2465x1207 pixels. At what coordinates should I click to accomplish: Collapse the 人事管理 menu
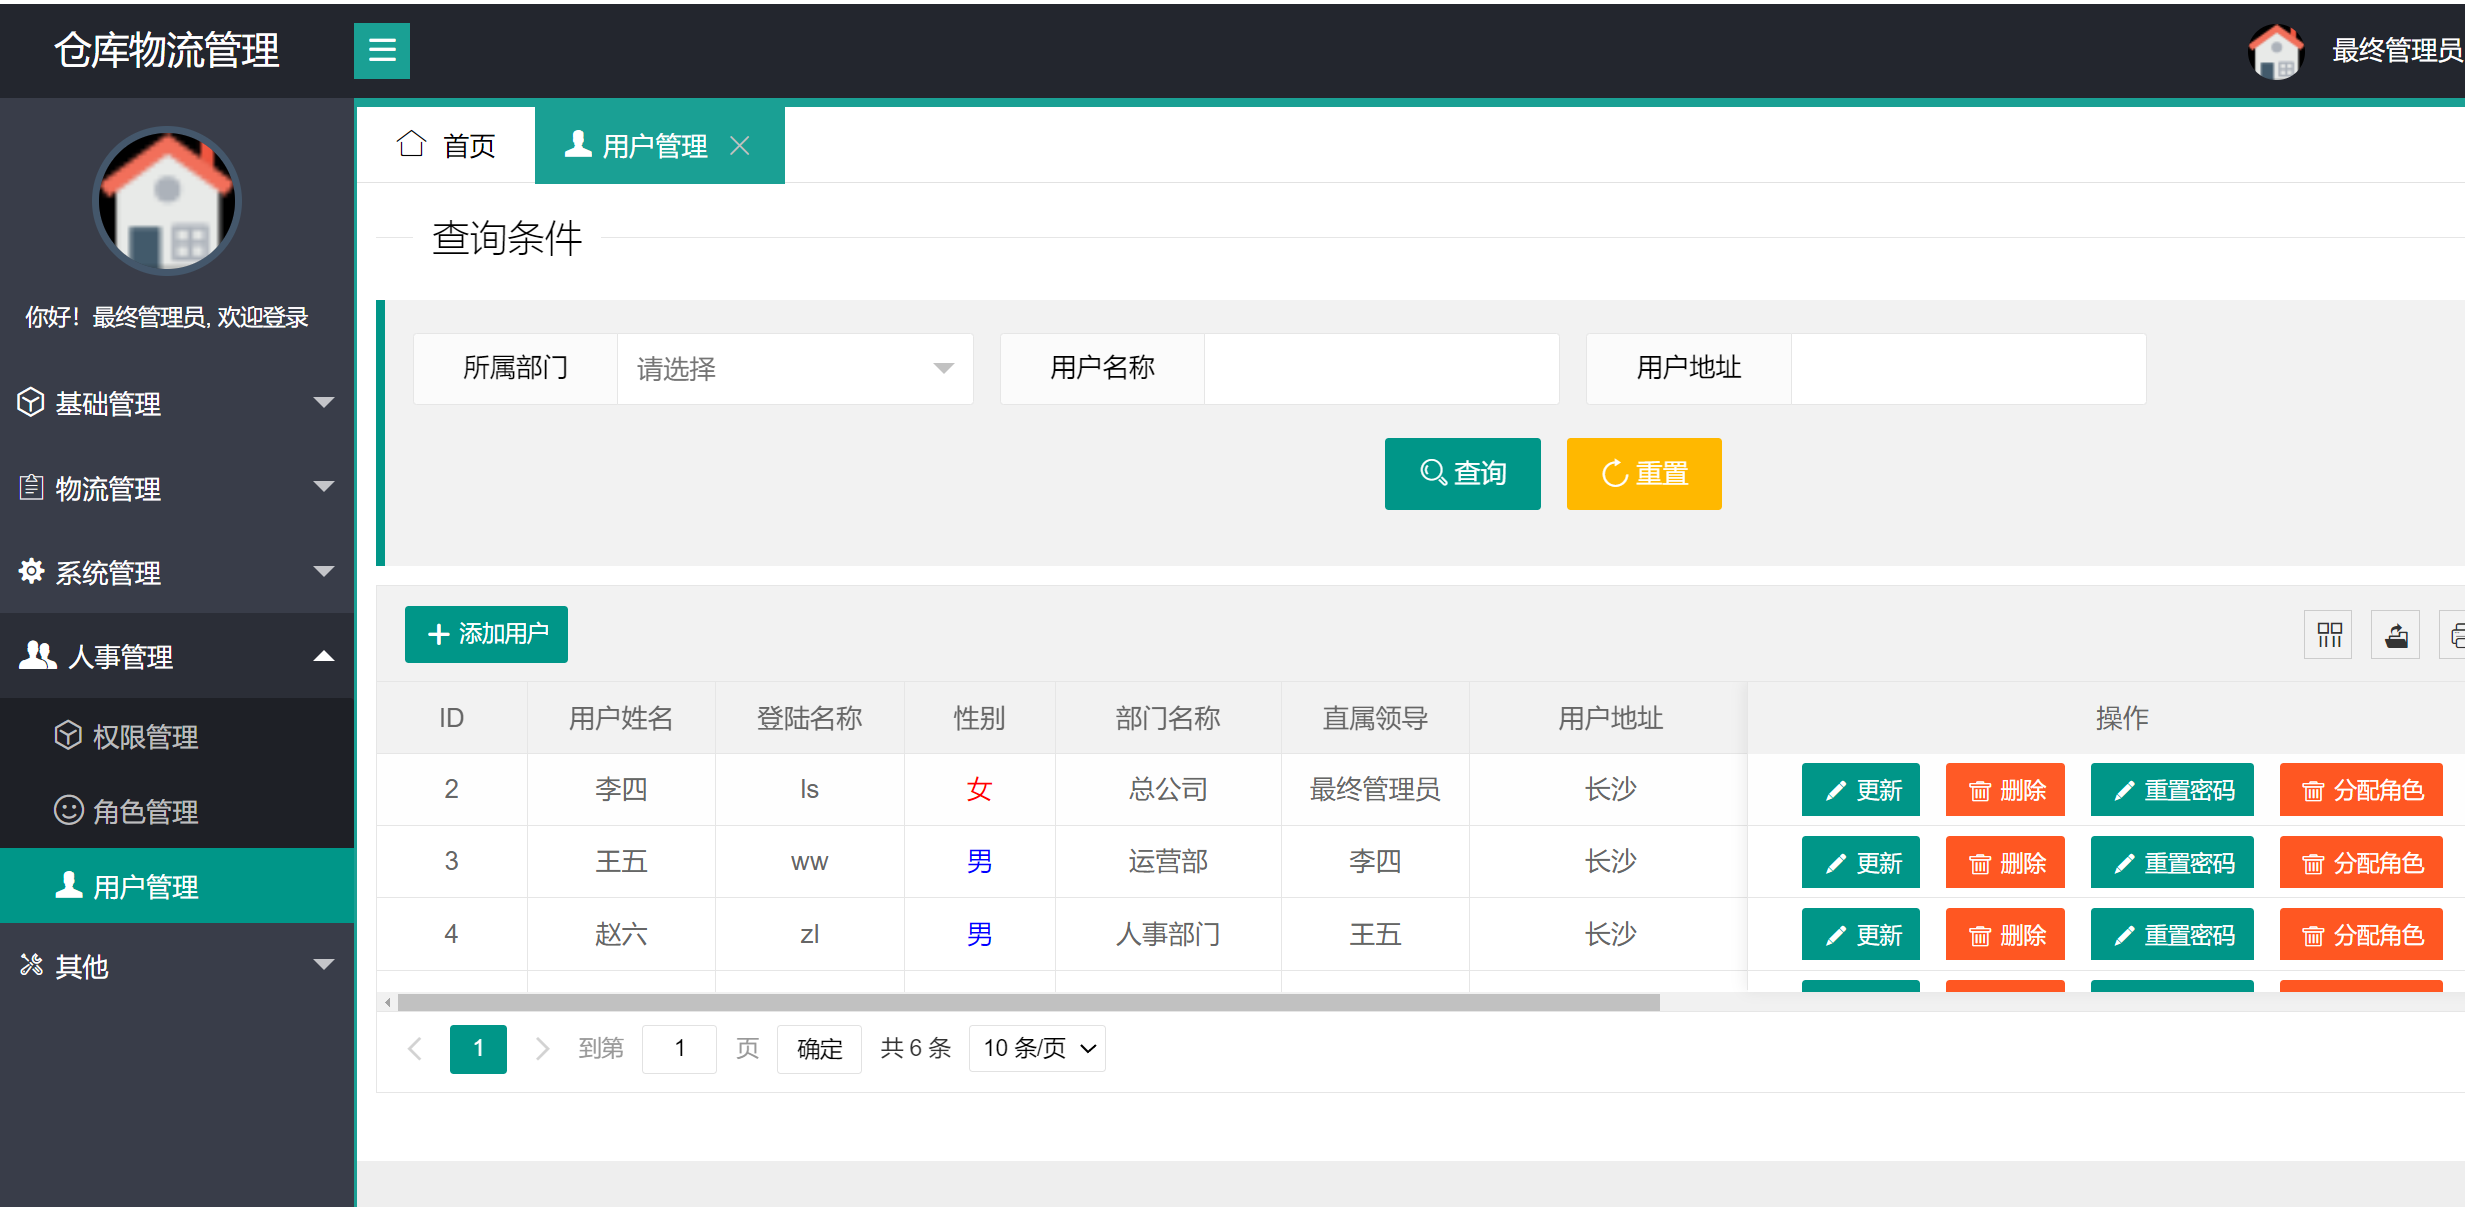click(x=177, y=656)
